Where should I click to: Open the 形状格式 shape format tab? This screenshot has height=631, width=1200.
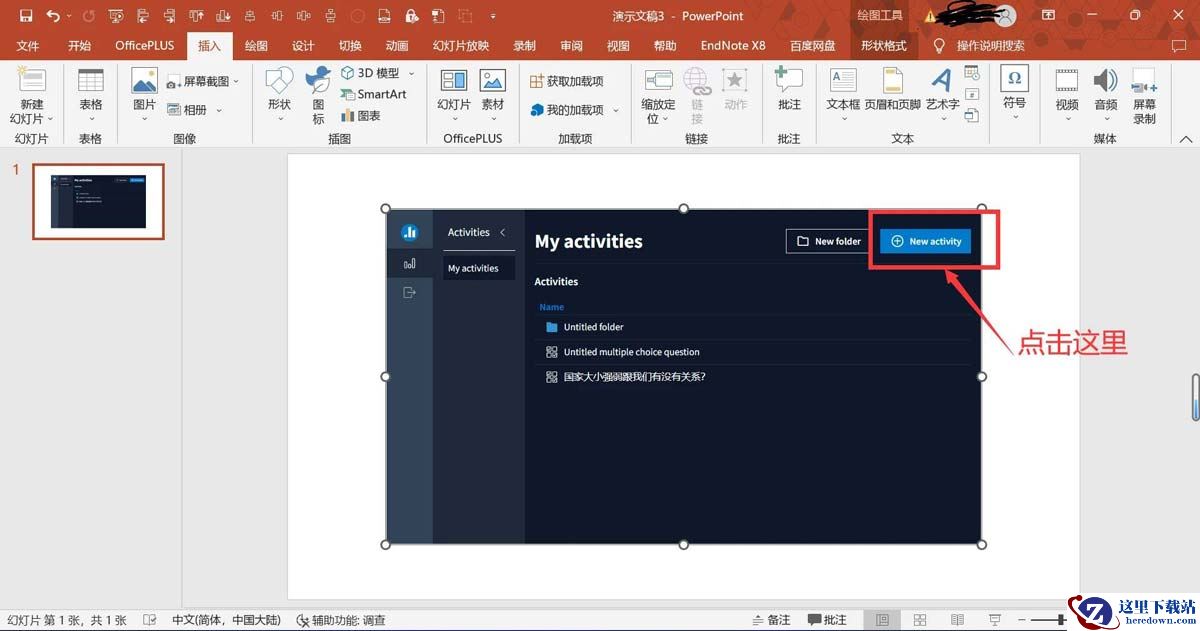(884, 46)
